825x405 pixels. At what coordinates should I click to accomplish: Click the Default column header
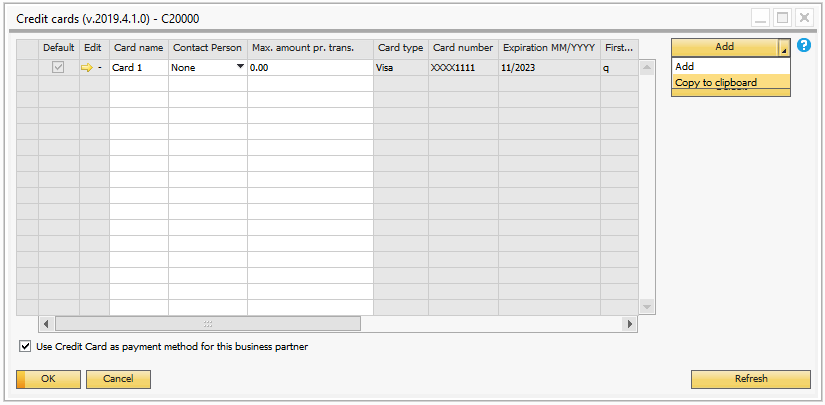tap(59, 48)
